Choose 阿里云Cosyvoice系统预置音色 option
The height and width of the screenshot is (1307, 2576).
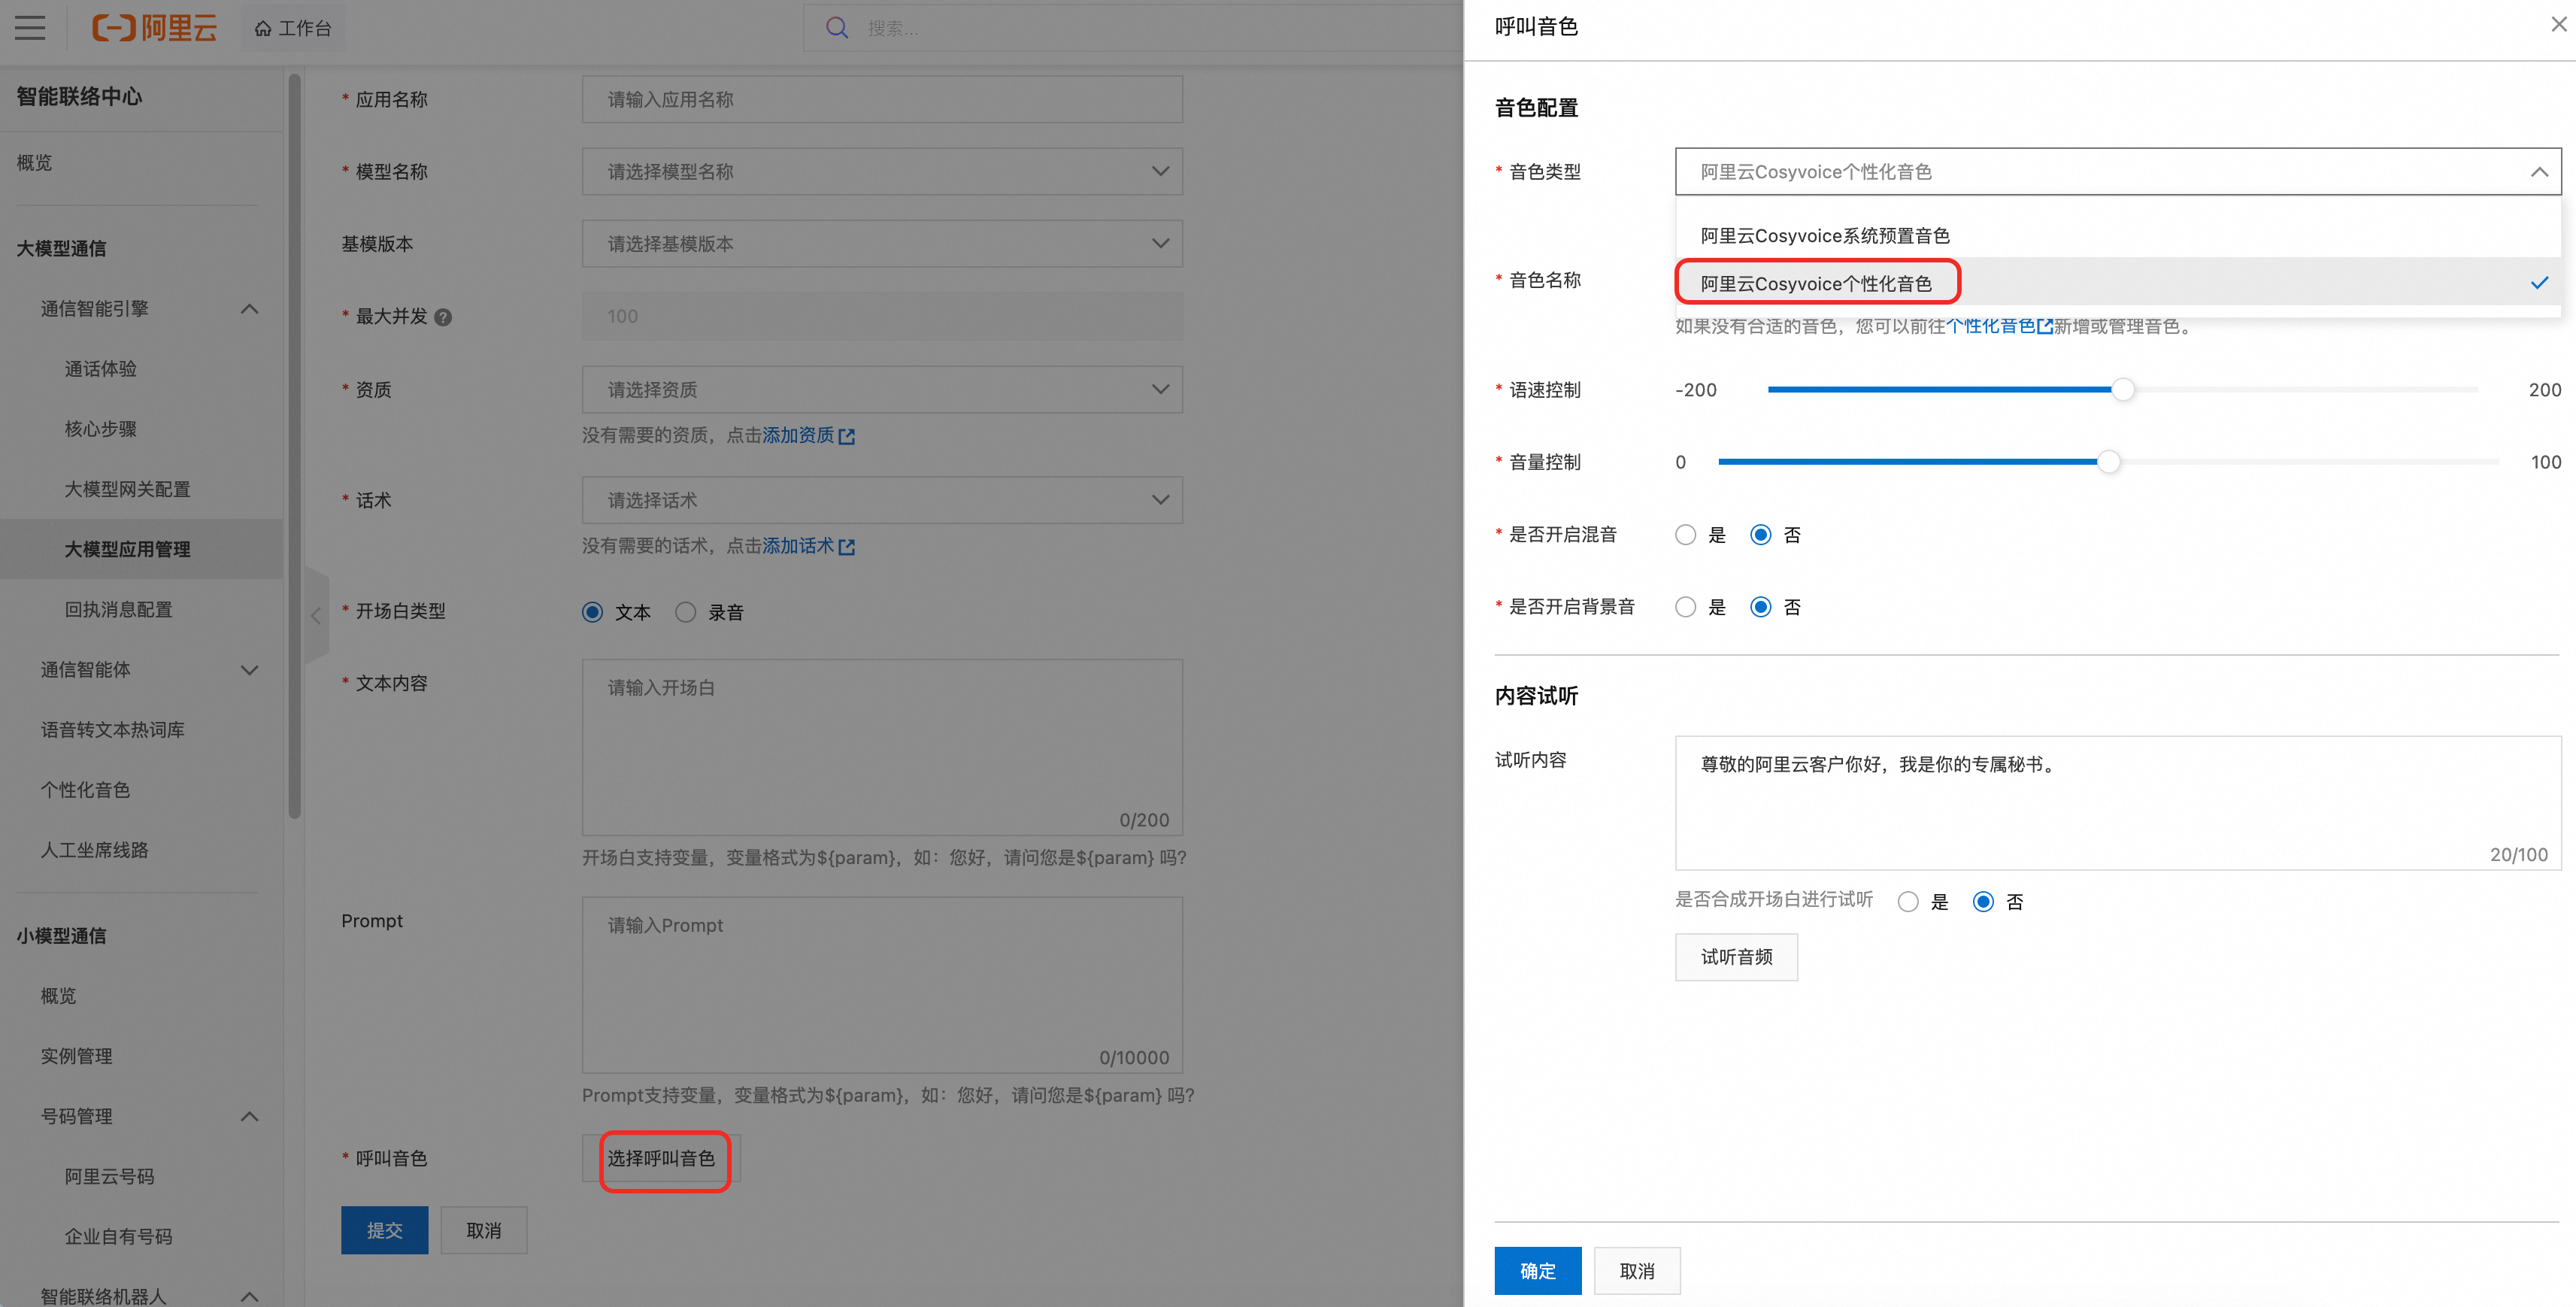click(1825, 236)
